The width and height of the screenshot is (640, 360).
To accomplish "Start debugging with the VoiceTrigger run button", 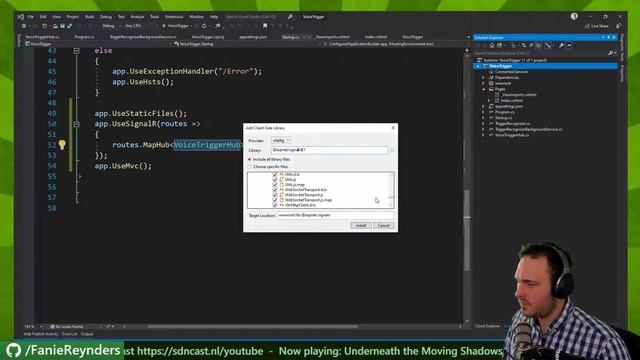I will tap(176, 26).
